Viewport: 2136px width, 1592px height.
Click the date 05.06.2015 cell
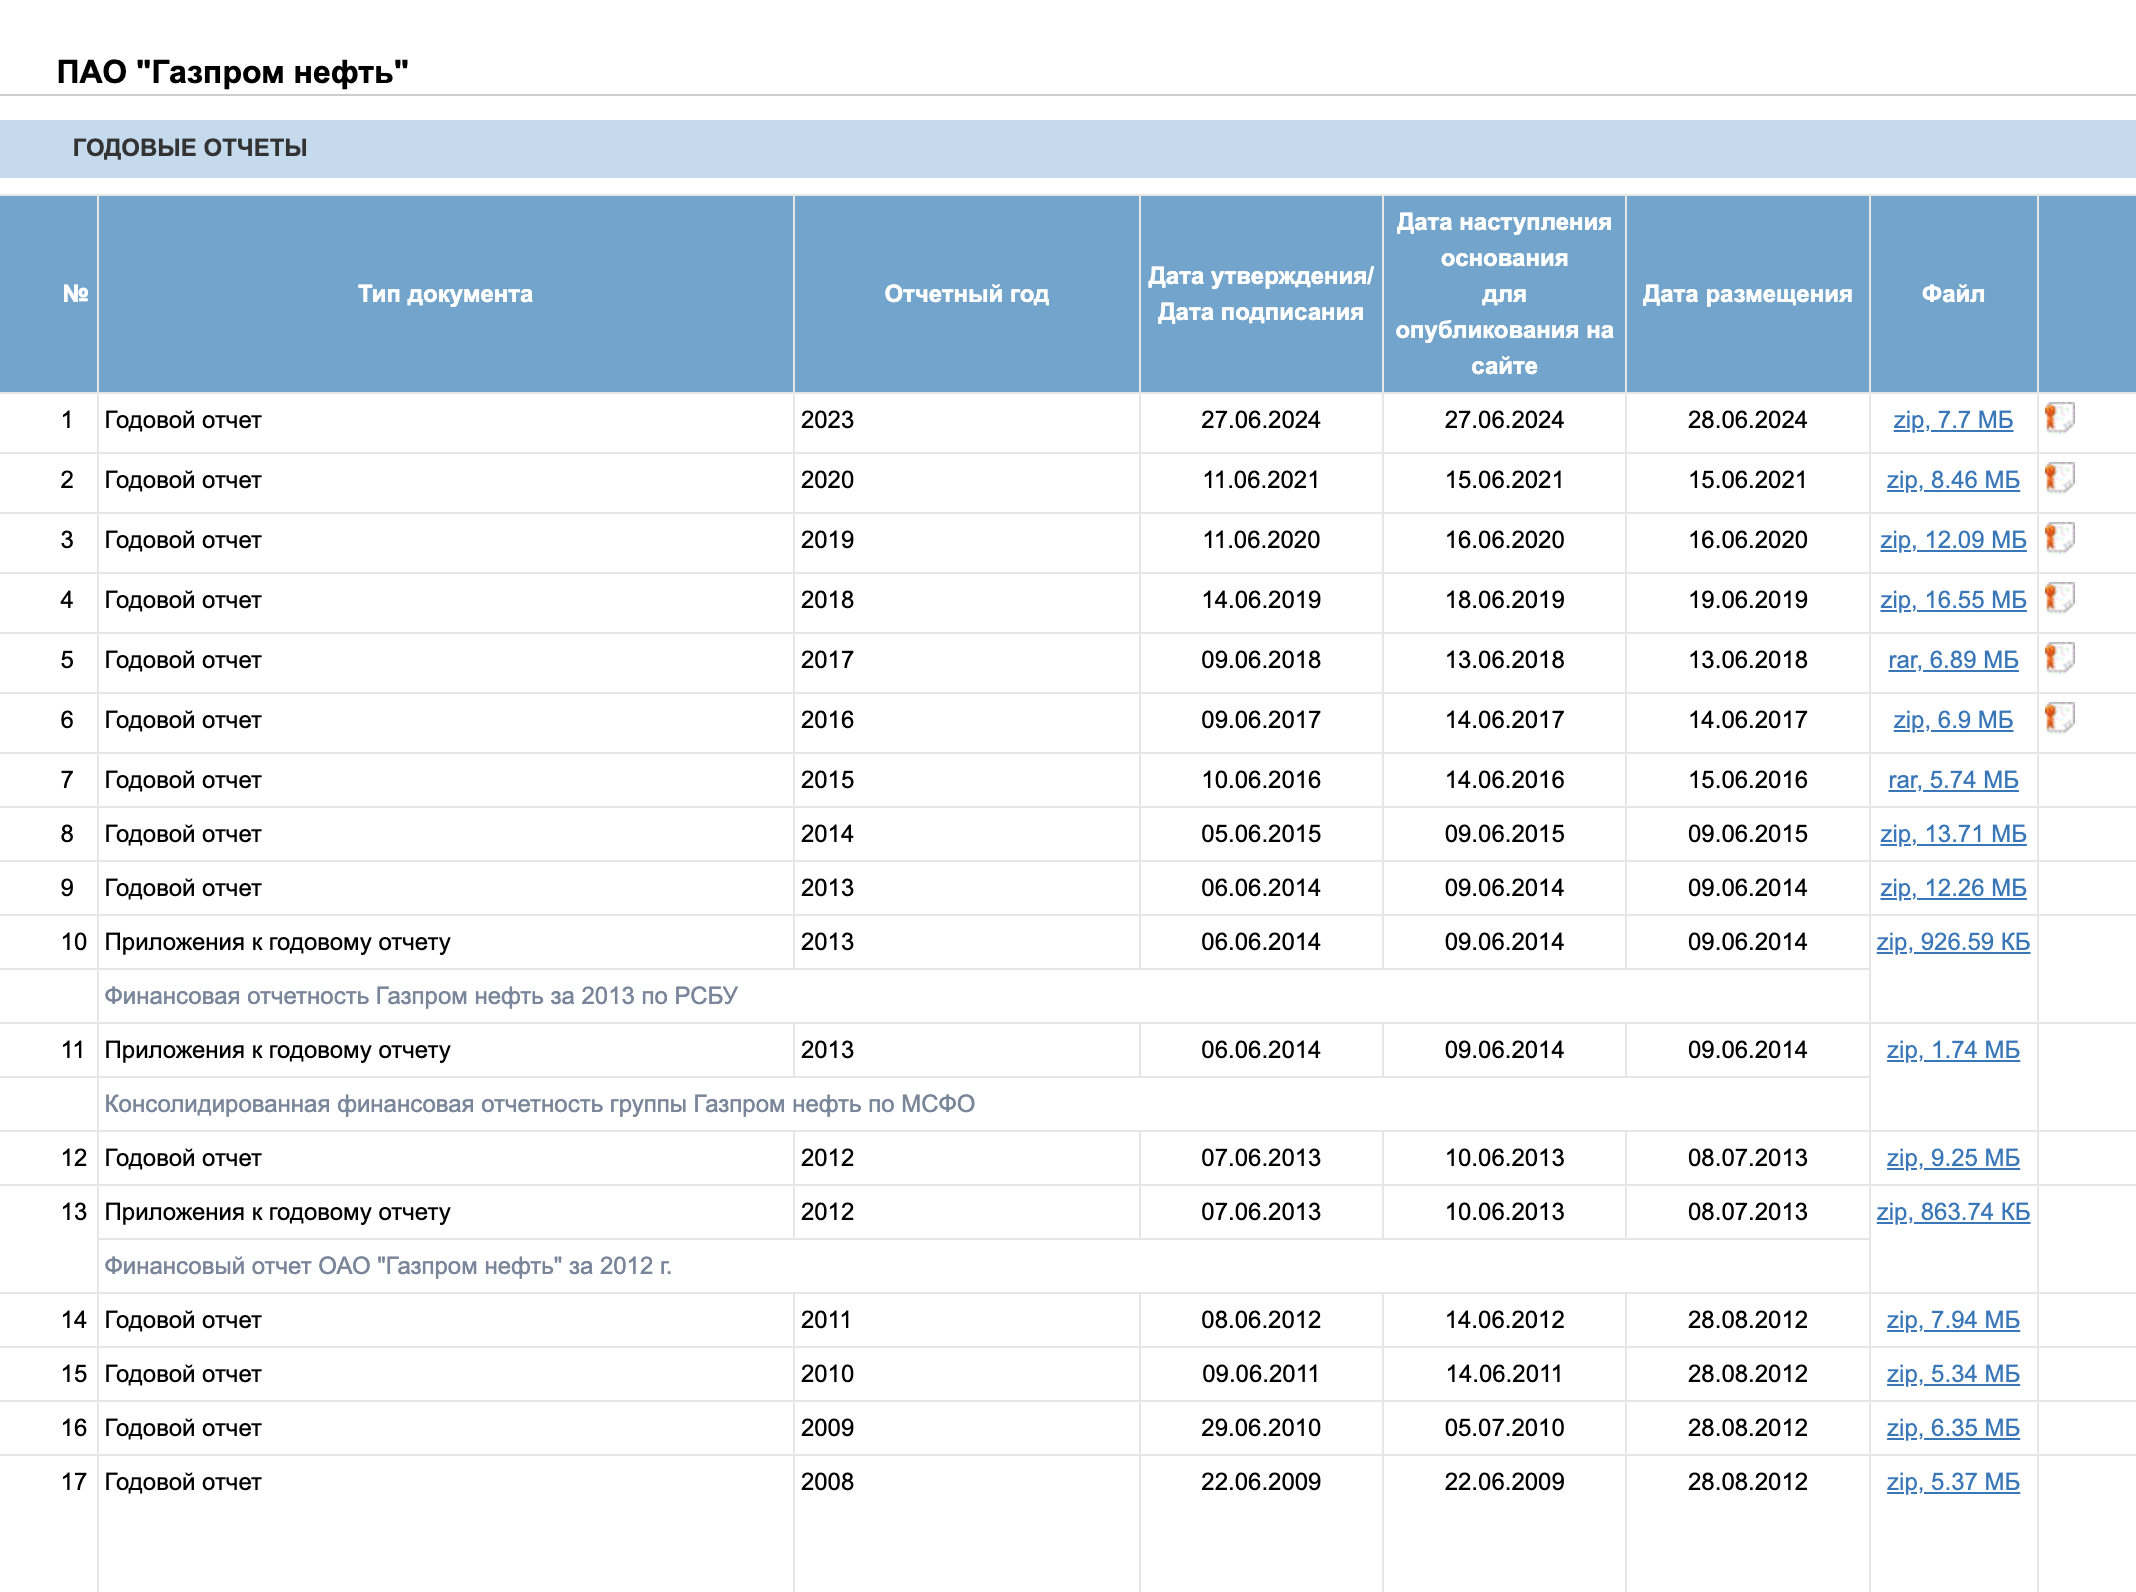(x=1260, y=834)
